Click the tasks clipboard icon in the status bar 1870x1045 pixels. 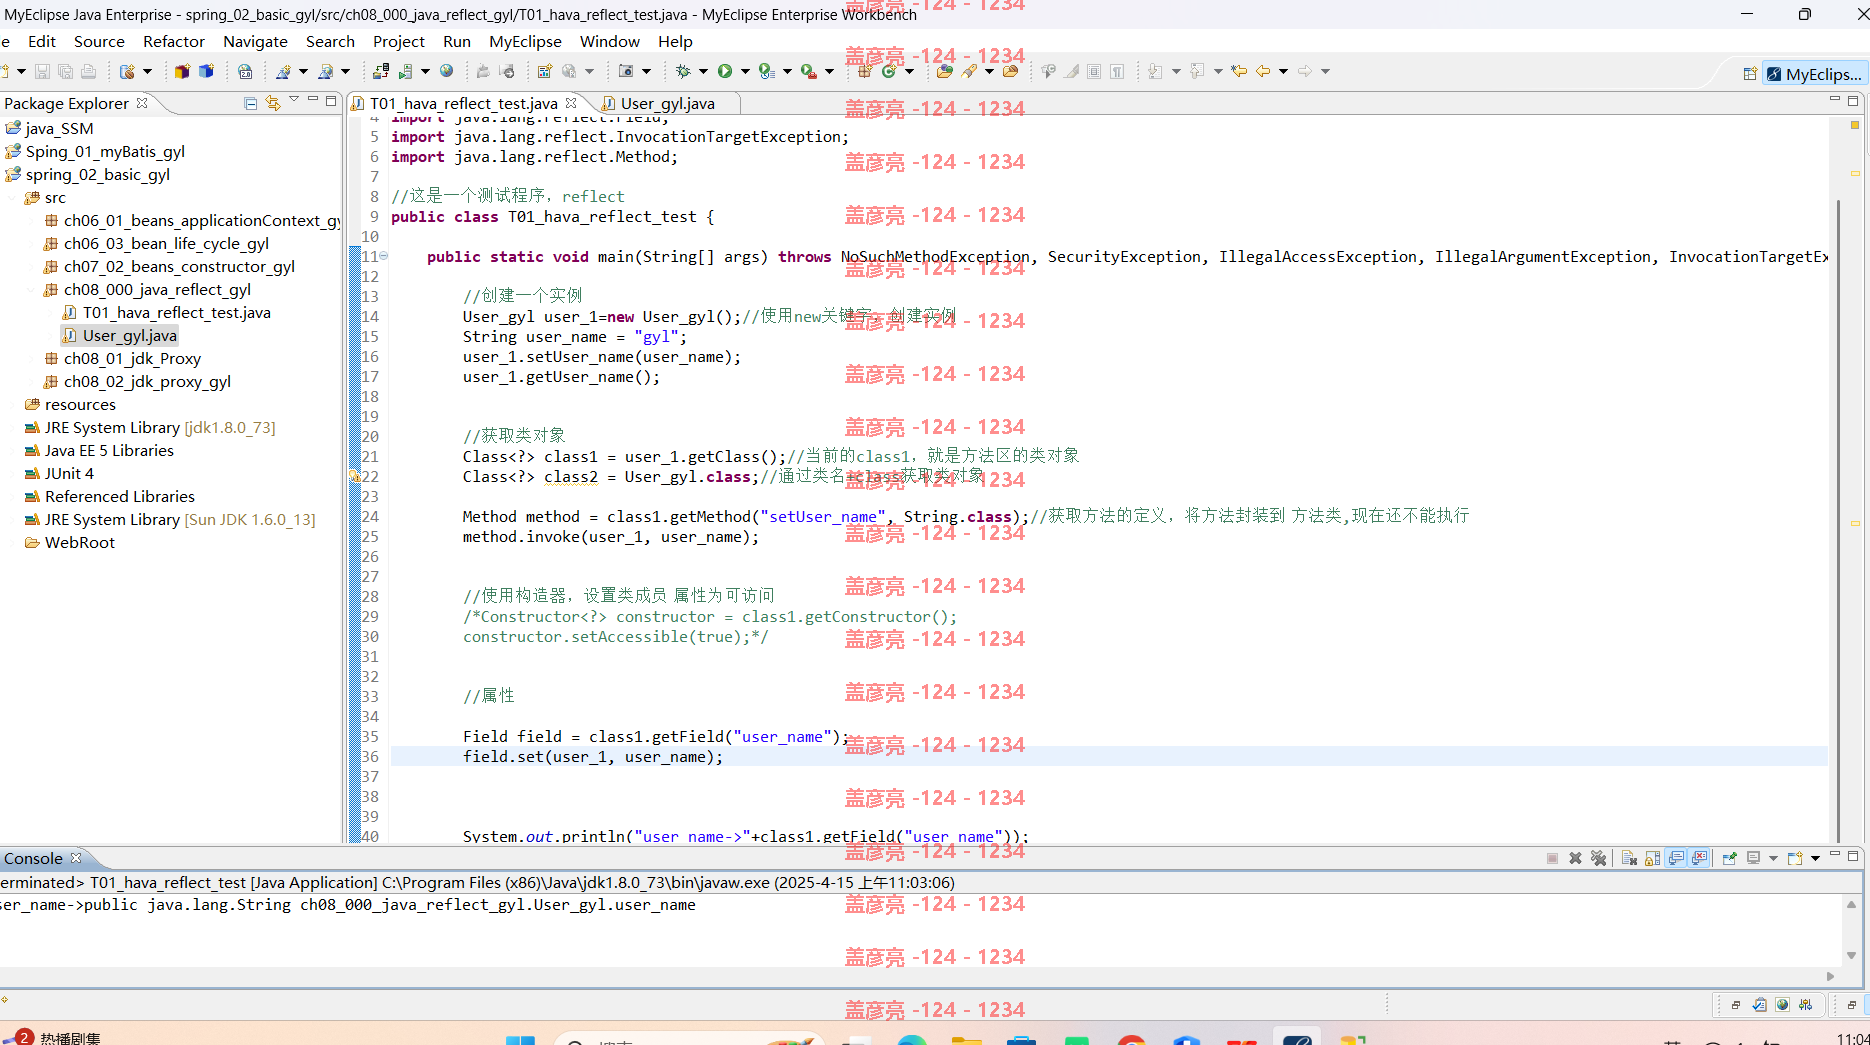pos(1759,1005)
